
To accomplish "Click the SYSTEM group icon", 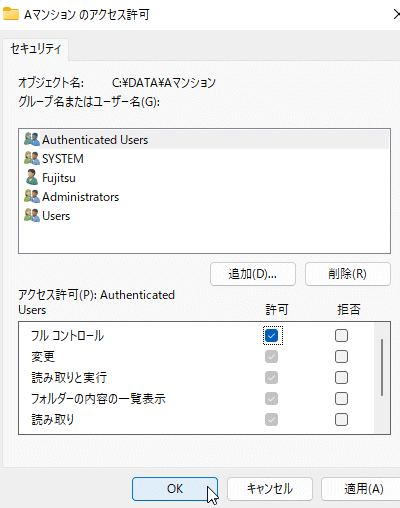I will pos(32,158).
